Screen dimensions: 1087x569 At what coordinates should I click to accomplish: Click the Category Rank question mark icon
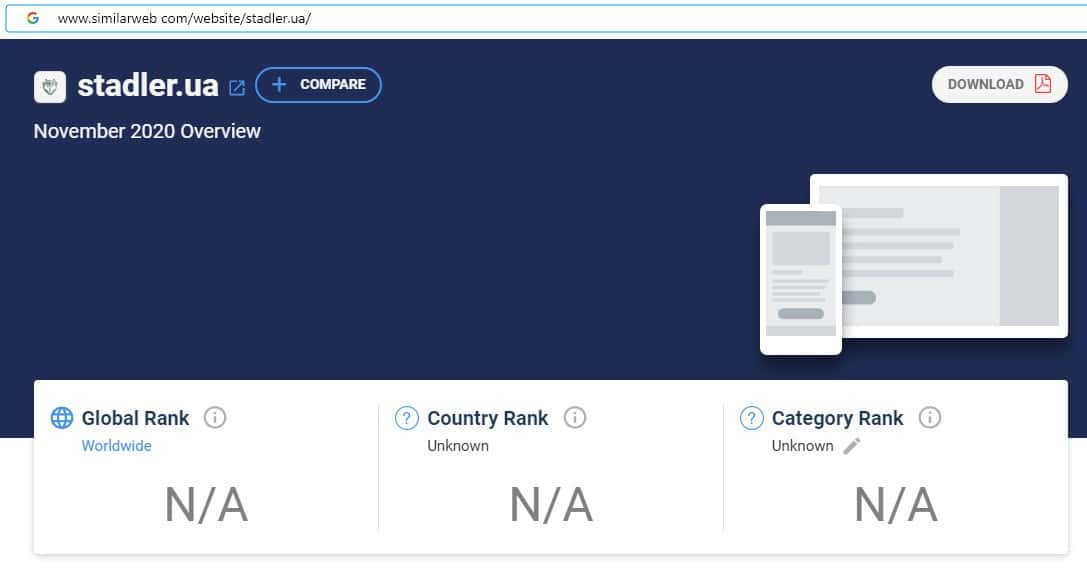(x=751, y=418)
